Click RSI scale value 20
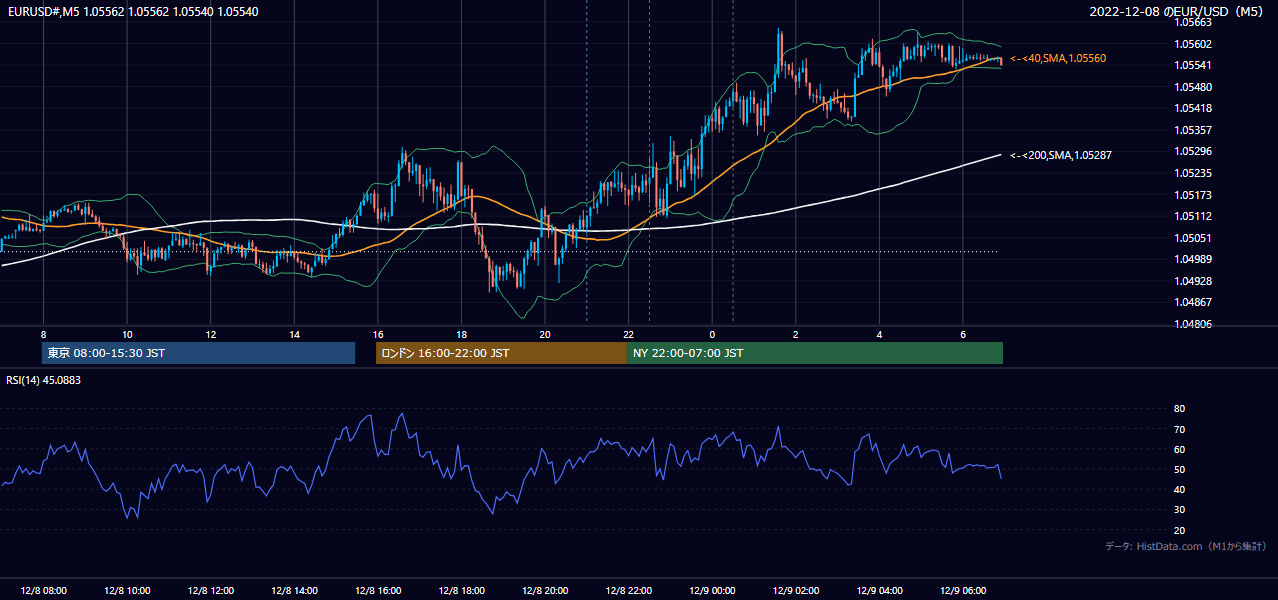The image size is (1278, 600). tap(1179, 530)
